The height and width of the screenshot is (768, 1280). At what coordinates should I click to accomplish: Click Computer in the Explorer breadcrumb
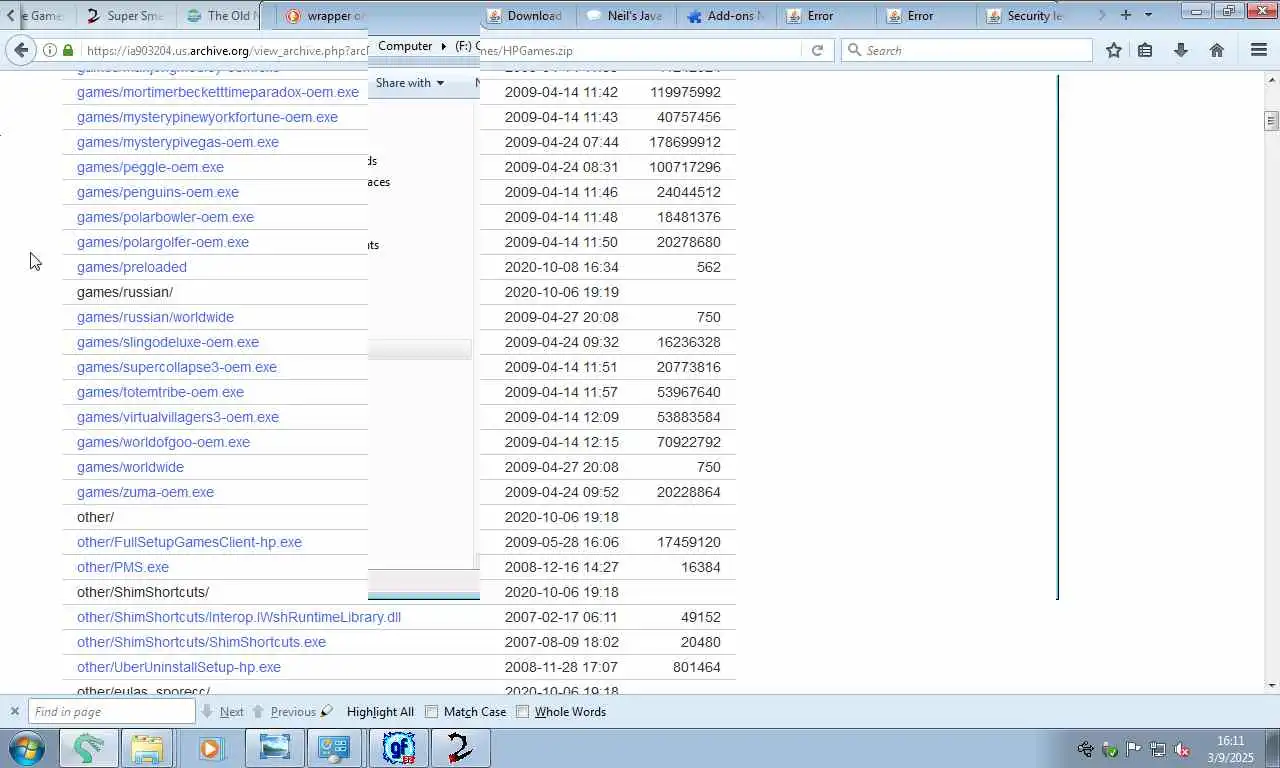405,46
